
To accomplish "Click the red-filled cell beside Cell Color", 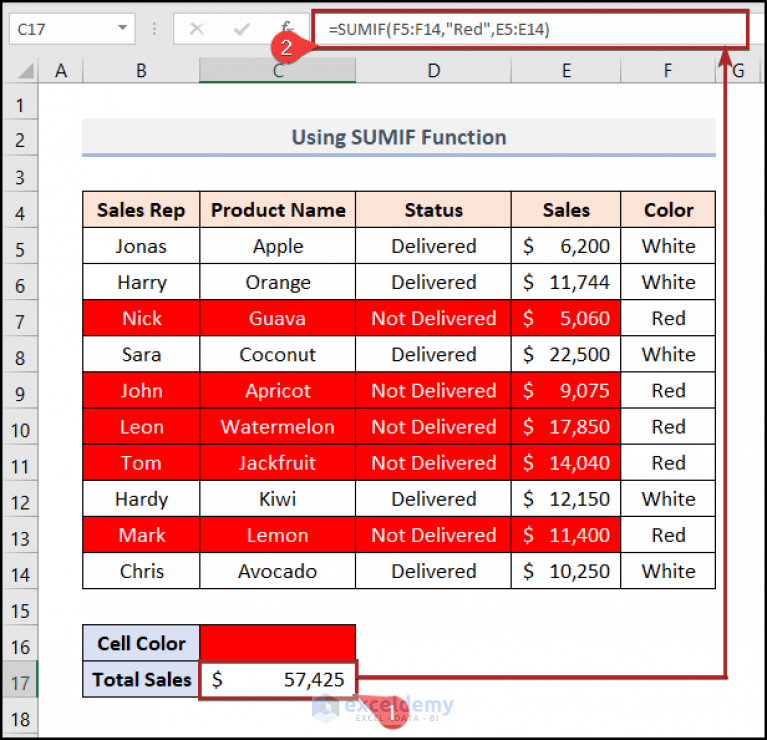I will (x=277, y=643).
